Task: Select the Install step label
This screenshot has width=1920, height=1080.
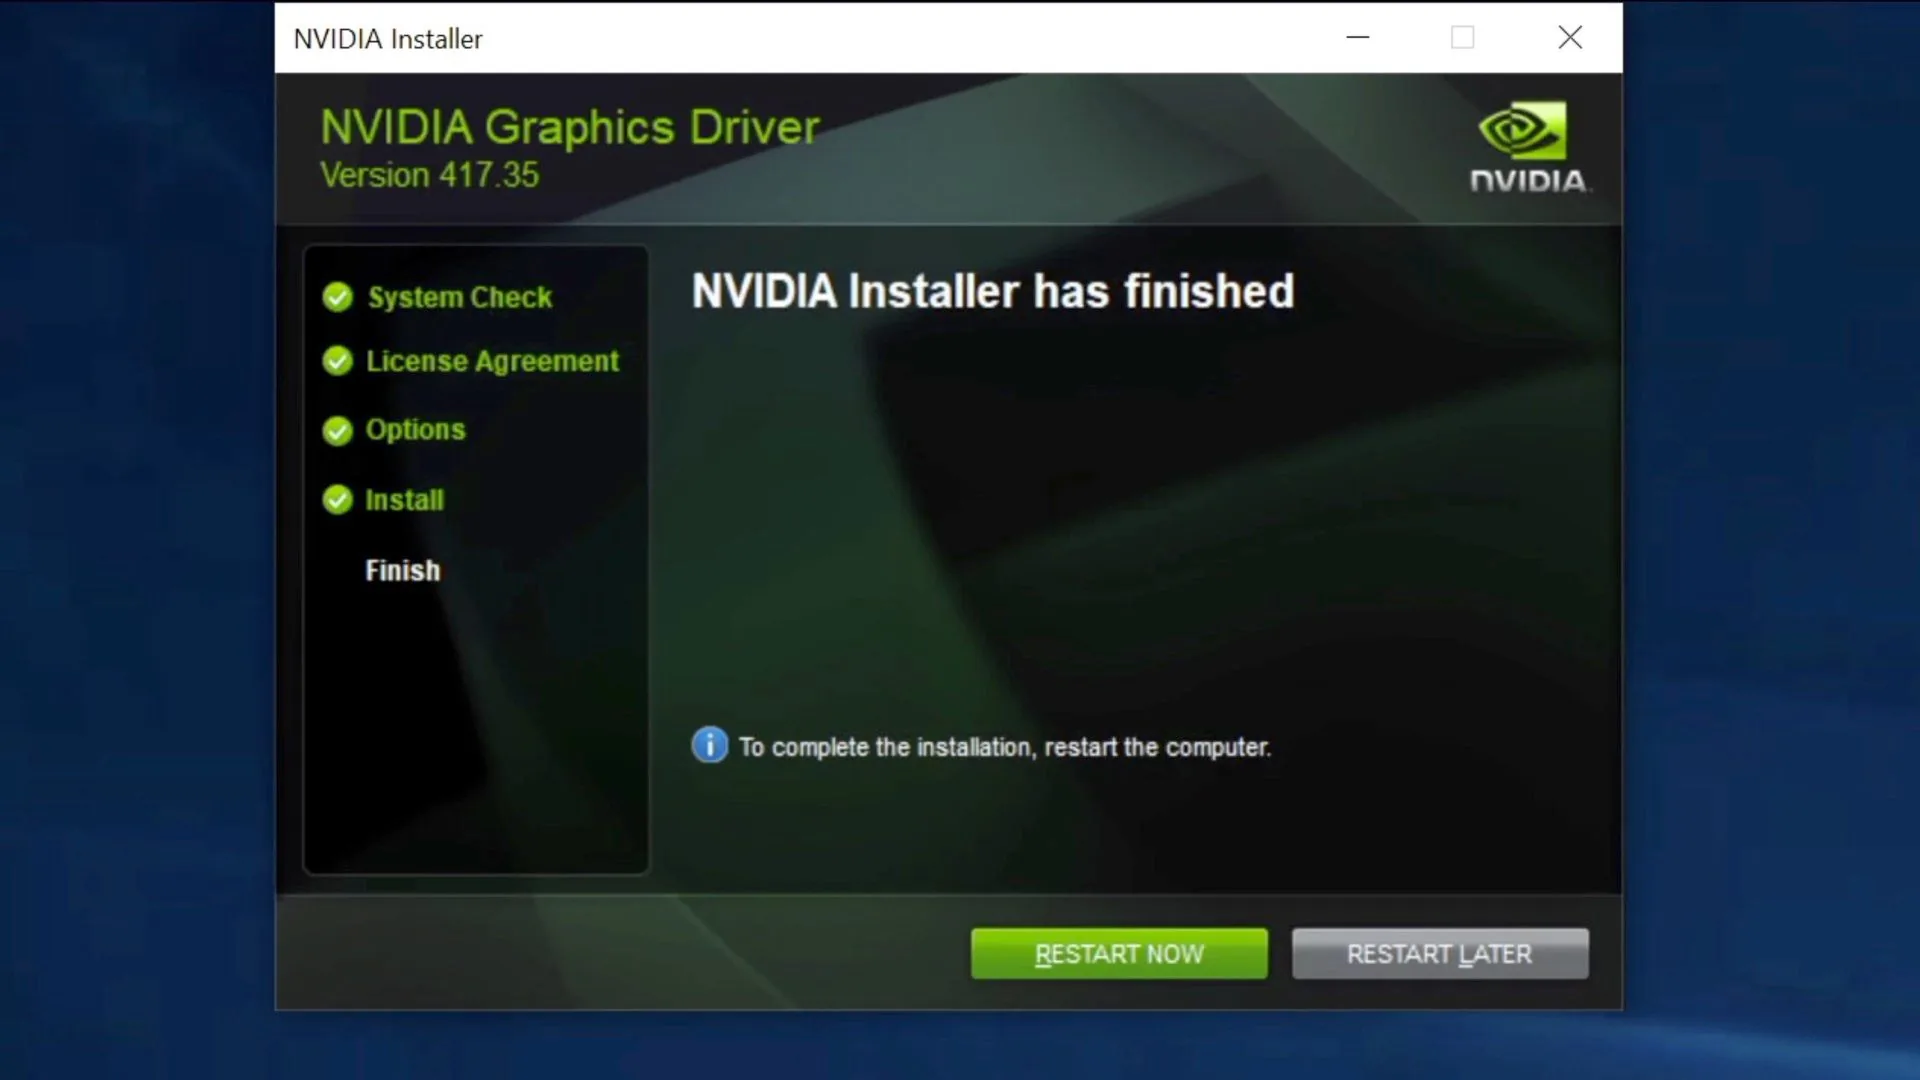Action: click(404, 499)
